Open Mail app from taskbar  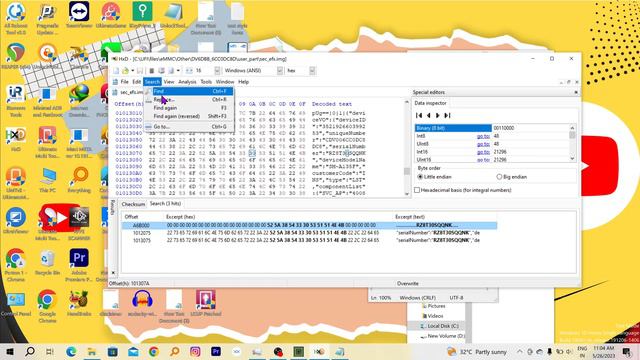[133, 351]
